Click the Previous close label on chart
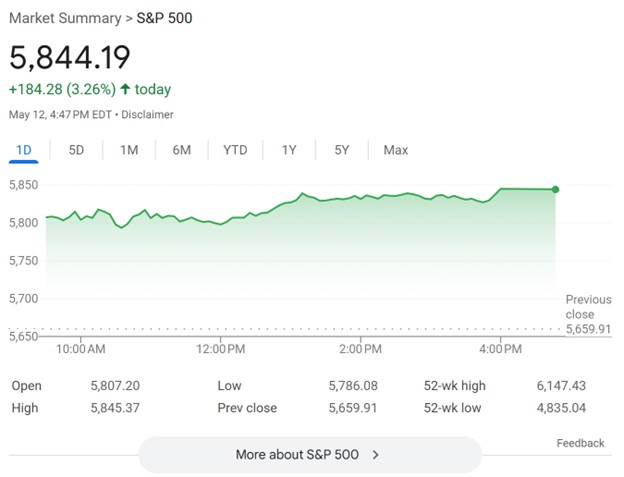 click(587, 307)
